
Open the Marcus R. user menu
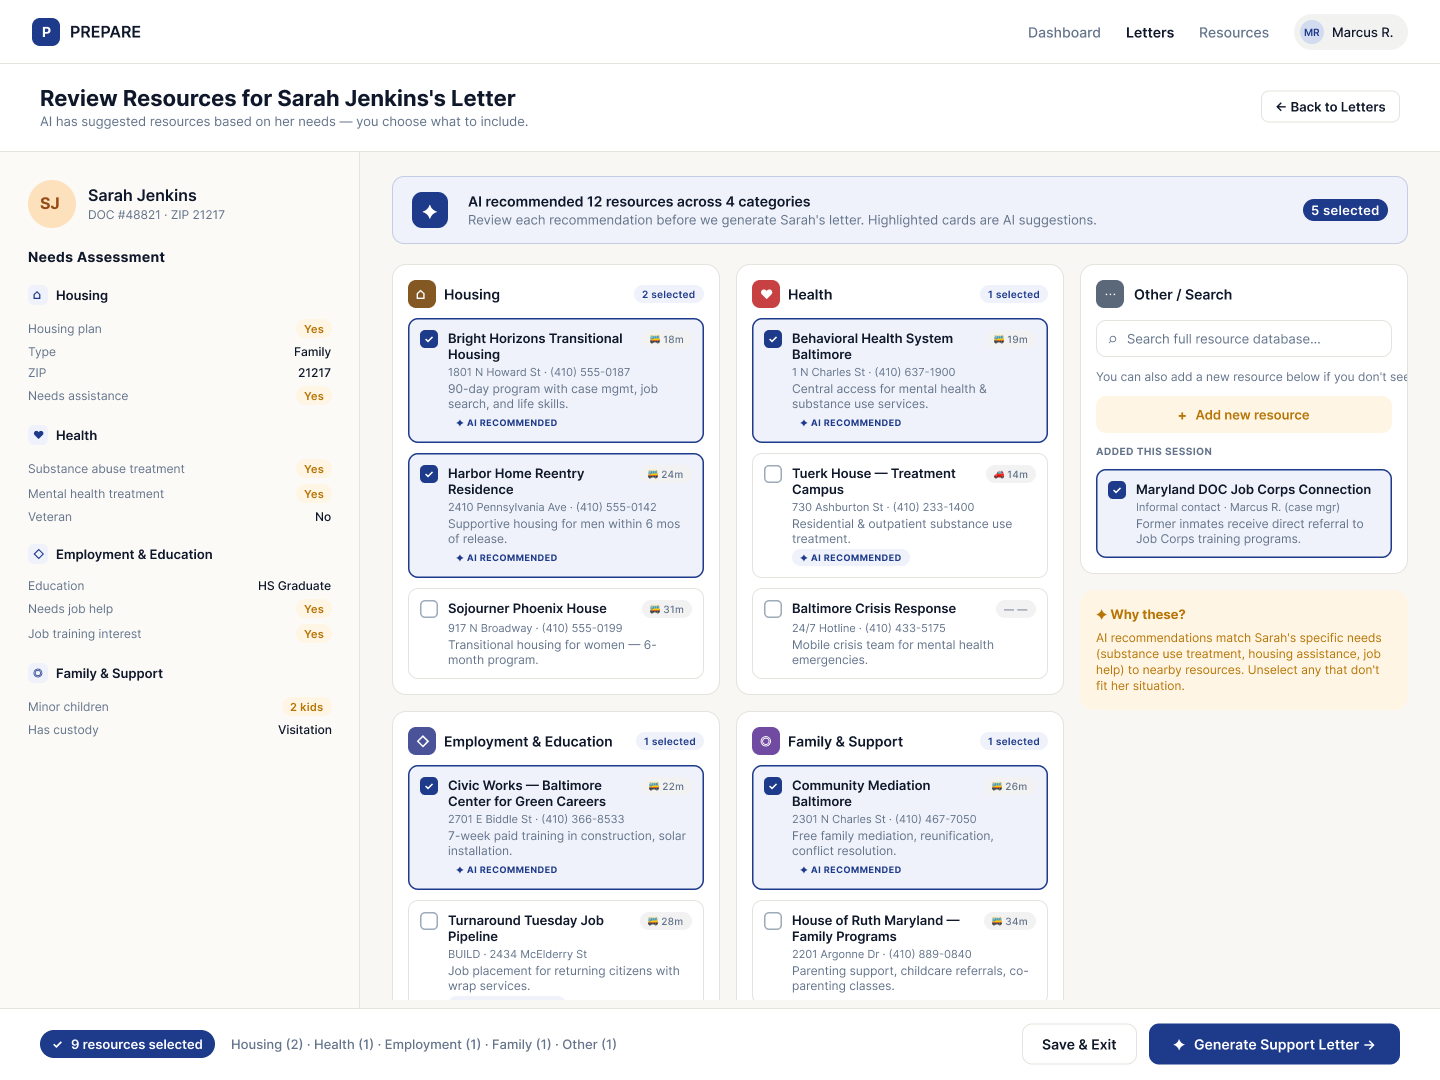[1351, 32]
